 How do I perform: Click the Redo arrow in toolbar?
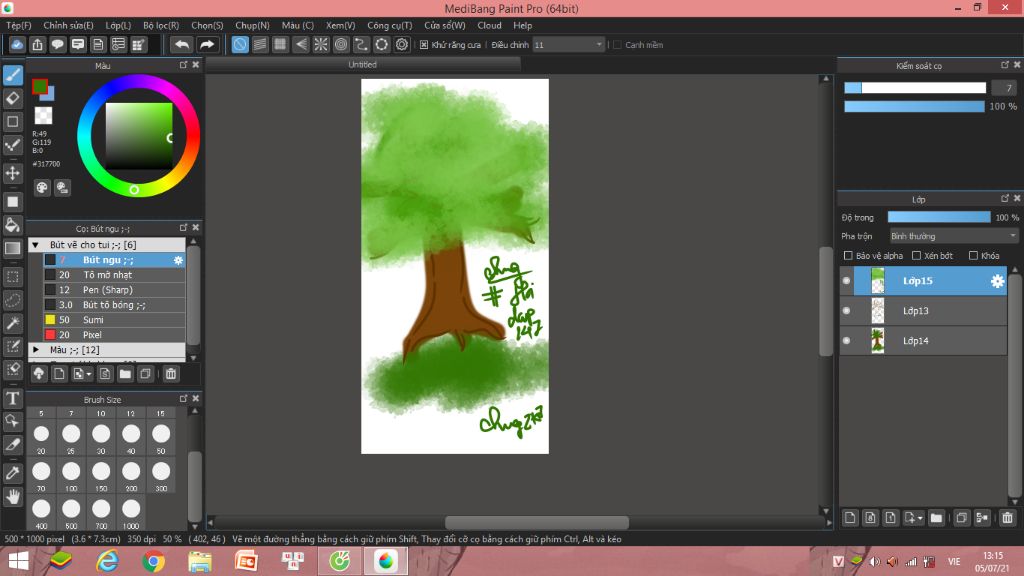coord(206,44)
